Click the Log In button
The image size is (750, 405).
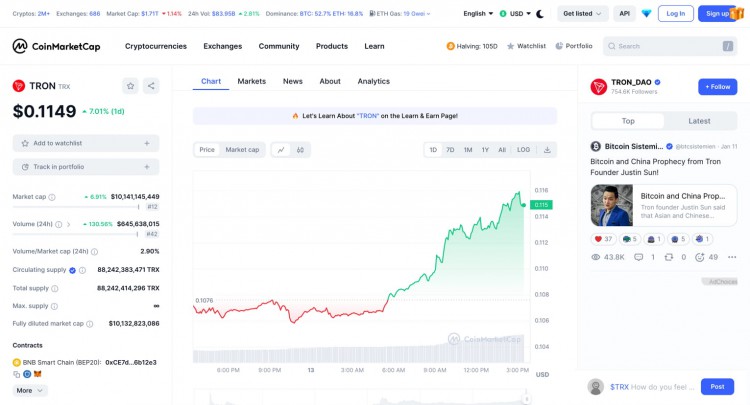676,14
